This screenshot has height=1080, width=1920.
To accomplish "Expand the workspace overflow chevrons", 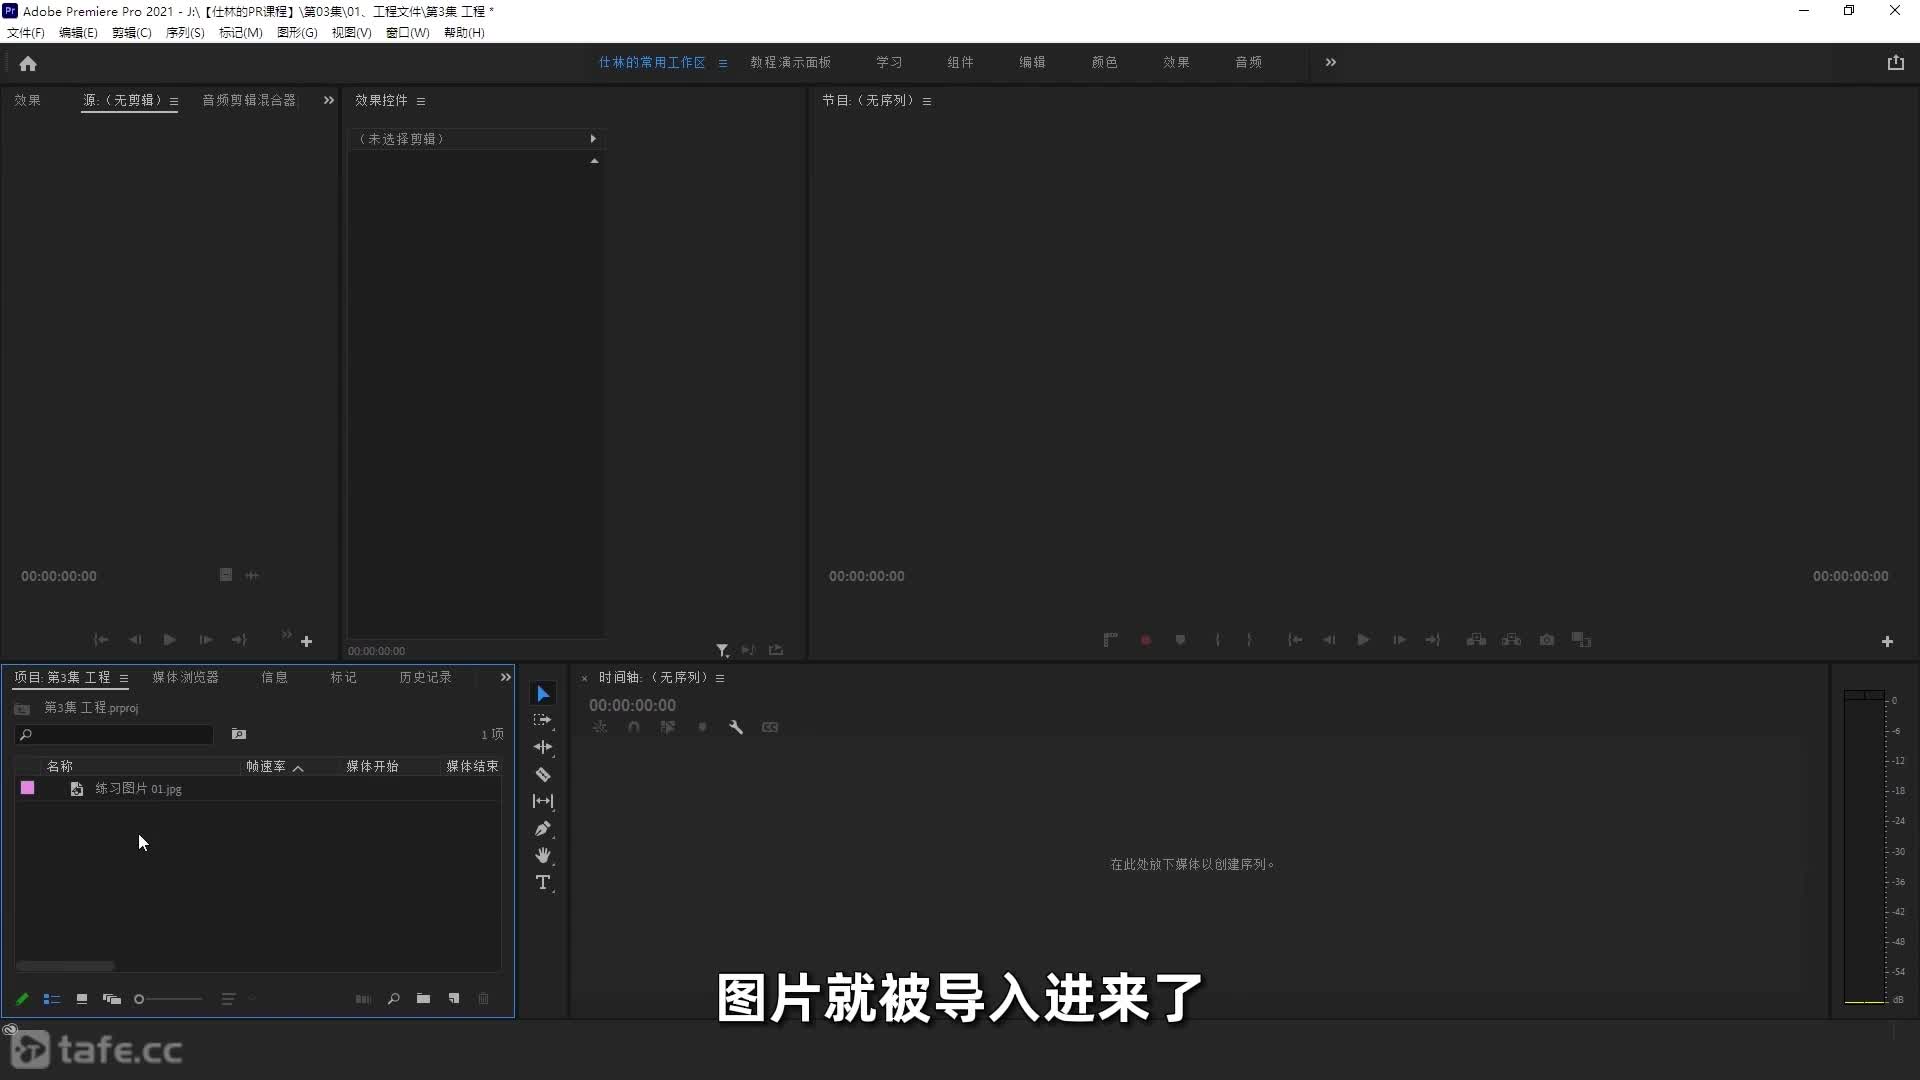I will point(1330,62).
